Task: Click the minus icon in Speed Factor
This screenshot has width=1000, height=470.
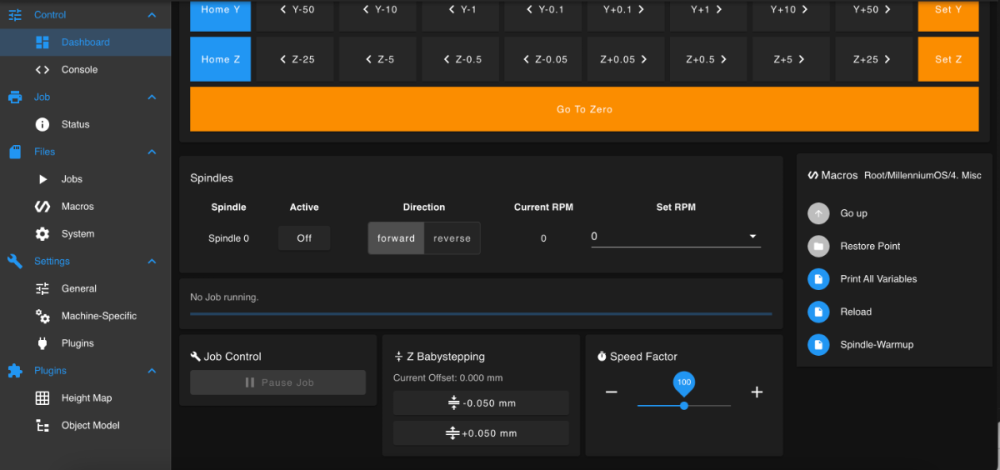Action: coord(611,392)
